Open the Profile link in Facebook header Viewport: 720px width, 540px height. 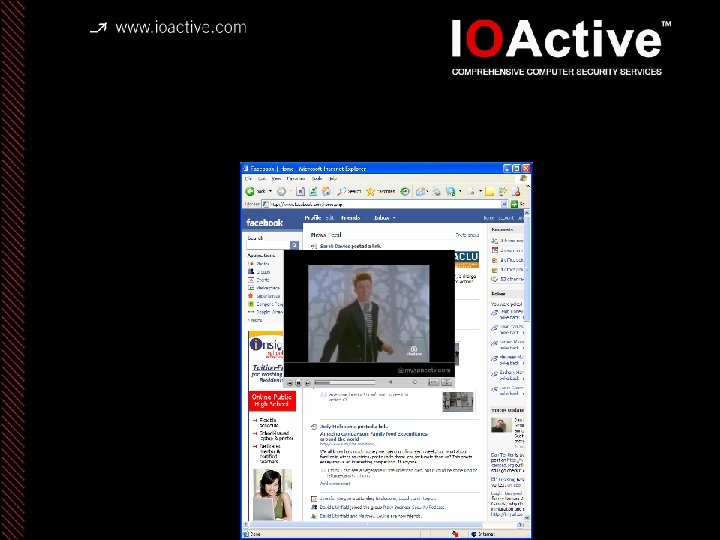tap(313, 218)
